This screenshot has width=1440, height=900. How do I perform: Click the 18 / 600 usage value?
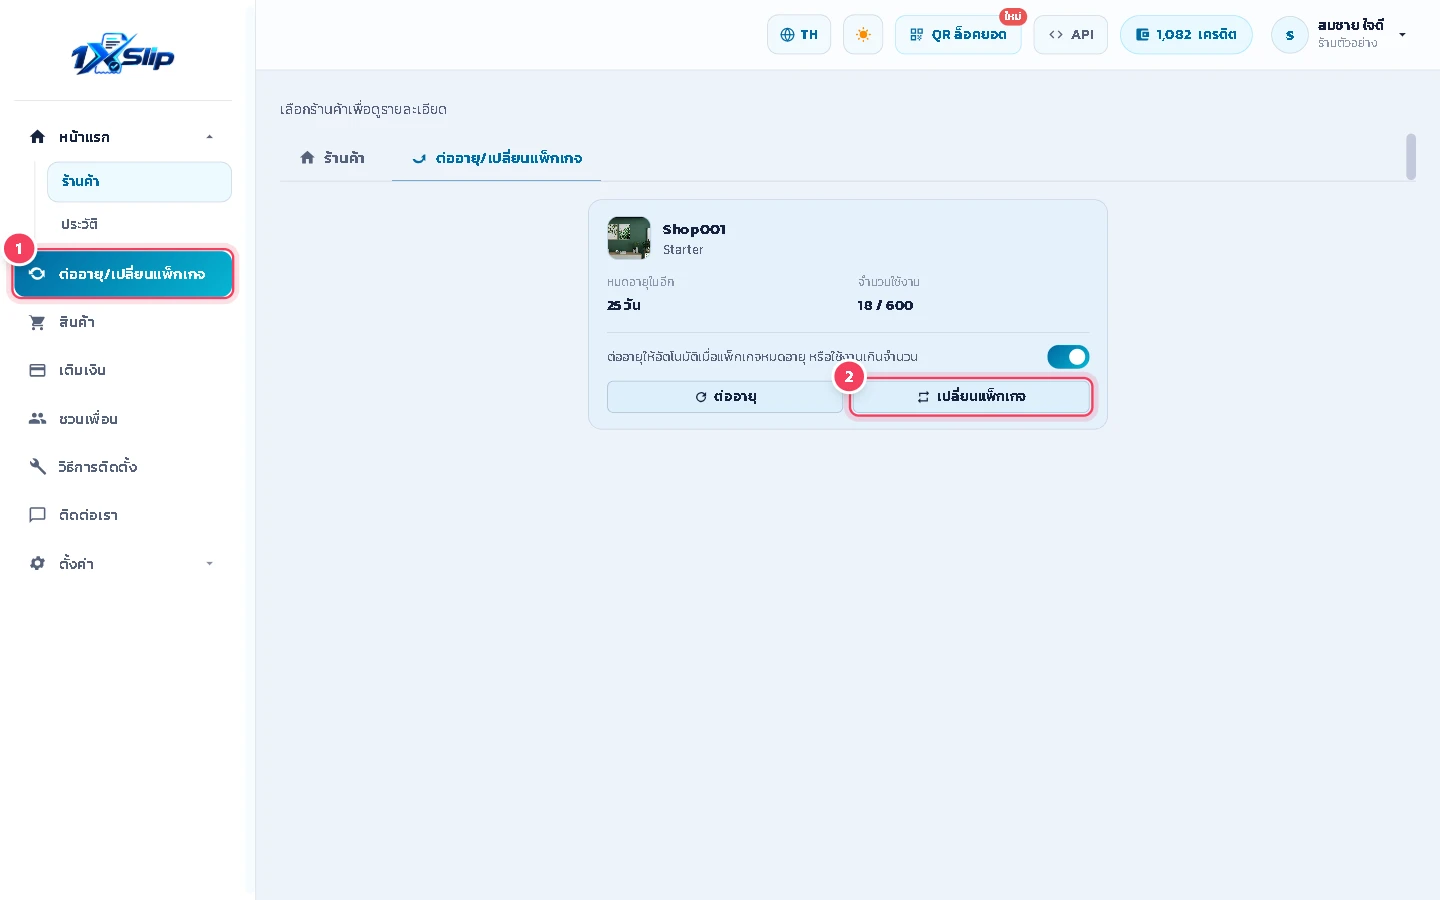tap(885, 305)
